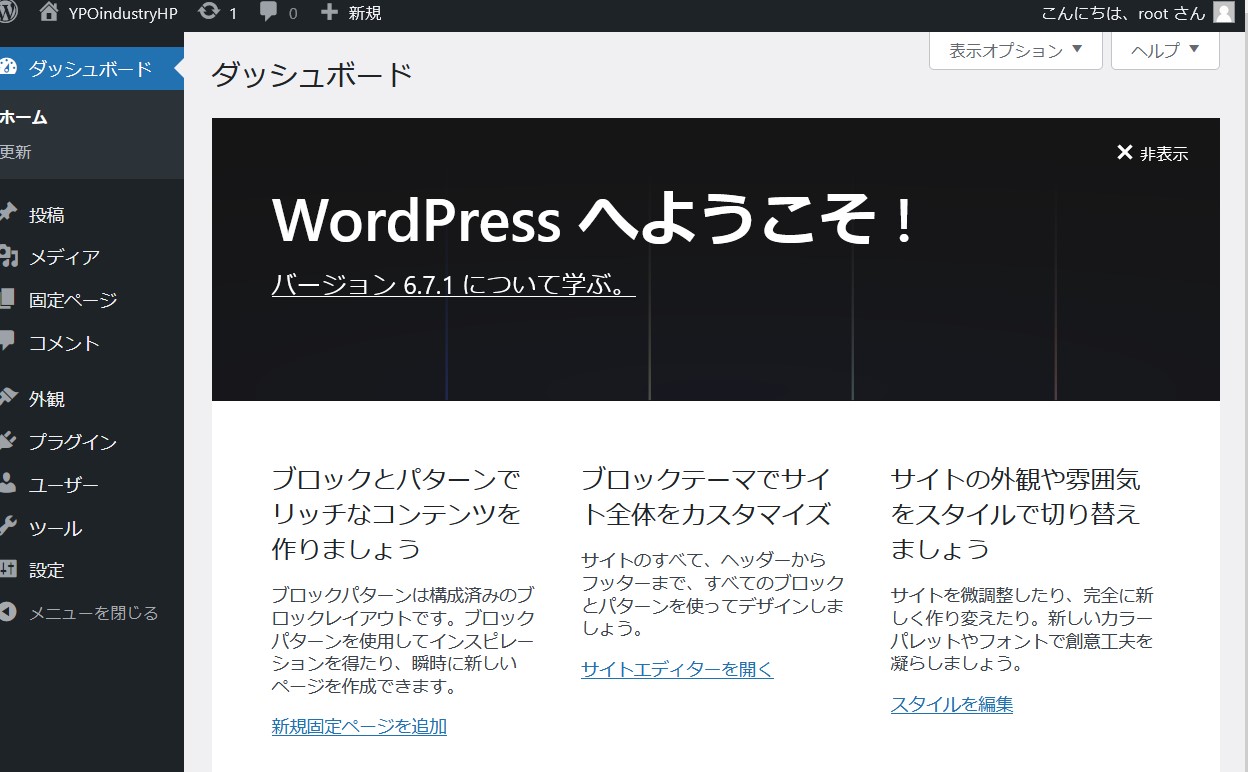Click the plus 新規 icon
This screenshot has width=1248, height=772.
(329, 13)
